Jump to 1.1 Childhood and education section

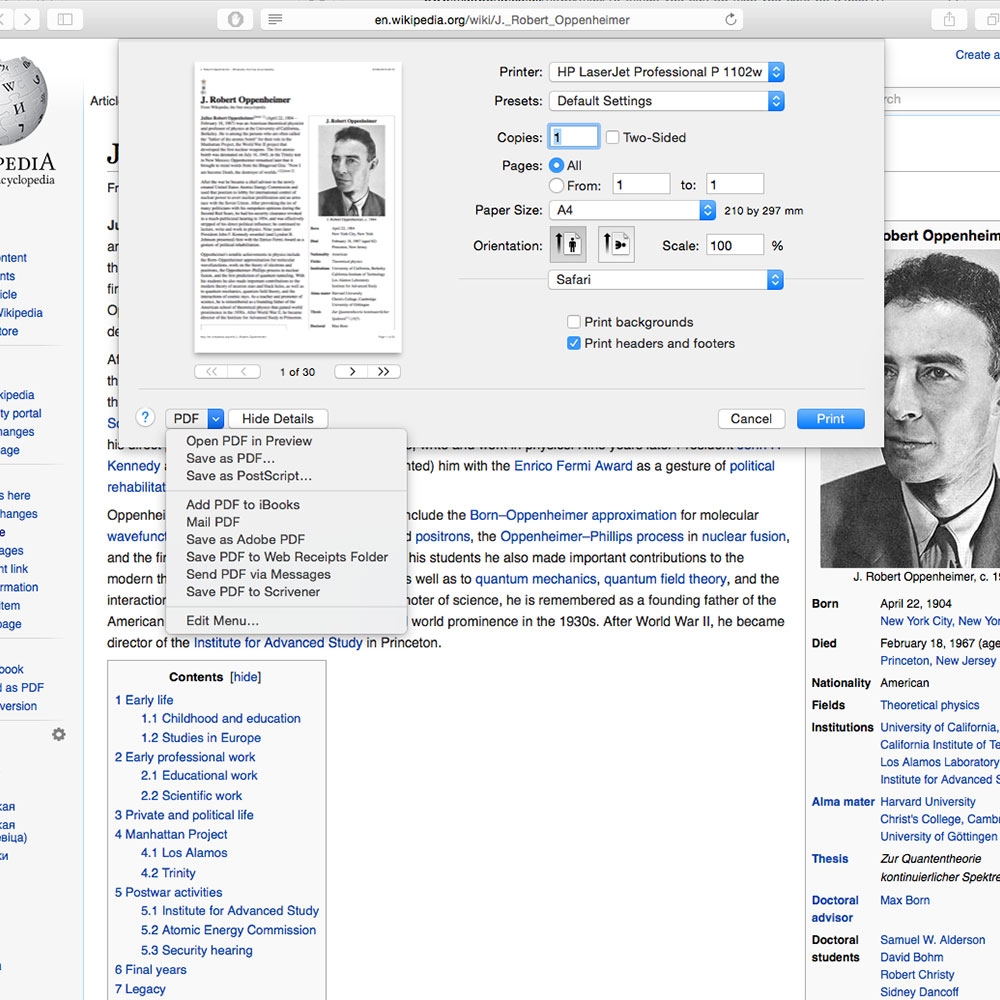pos(221,718)
